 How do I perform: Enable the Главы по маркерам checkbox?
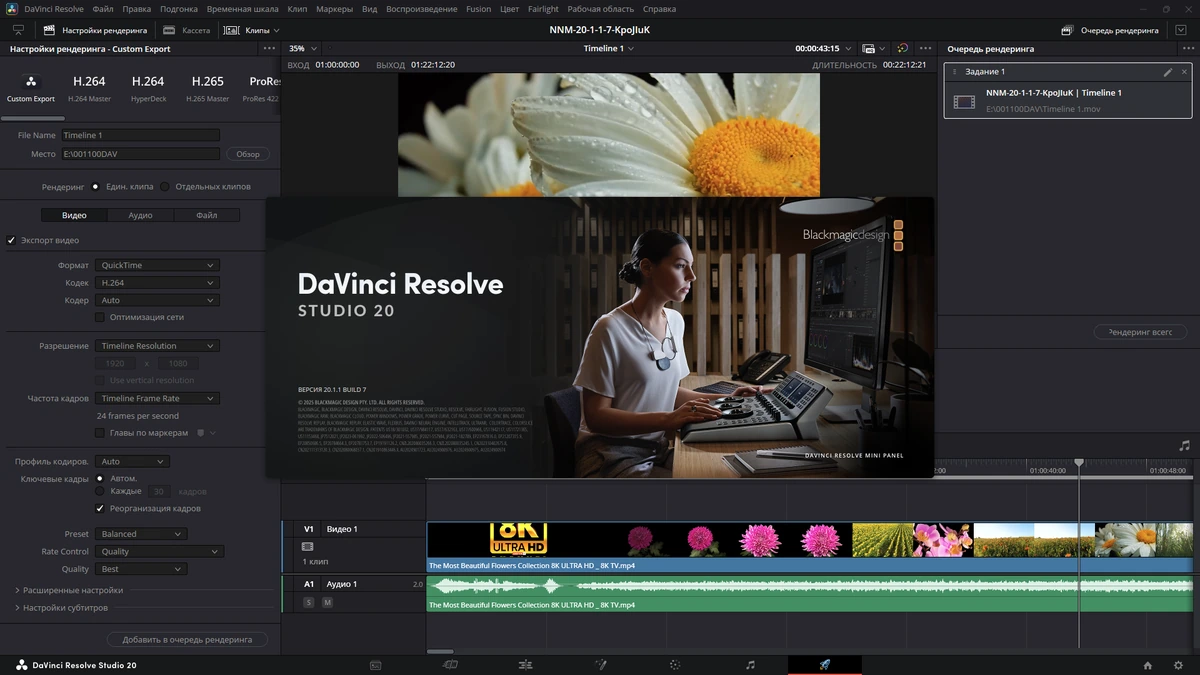click(100, 433)
